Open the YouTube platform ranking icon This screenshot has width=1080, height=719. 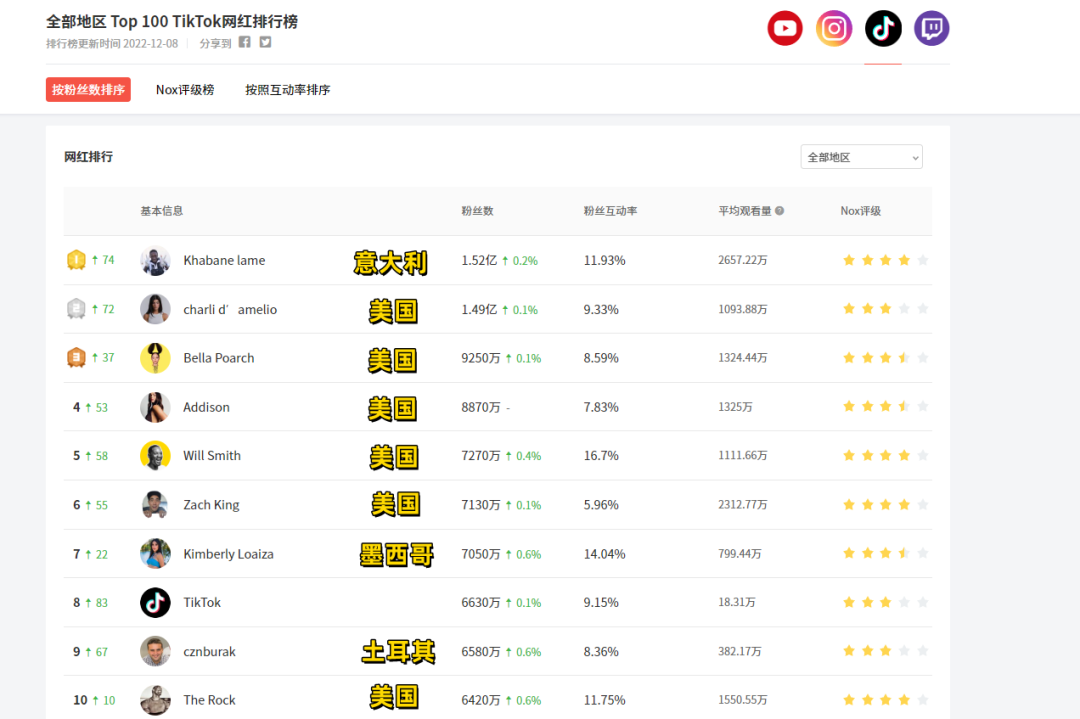785,28
